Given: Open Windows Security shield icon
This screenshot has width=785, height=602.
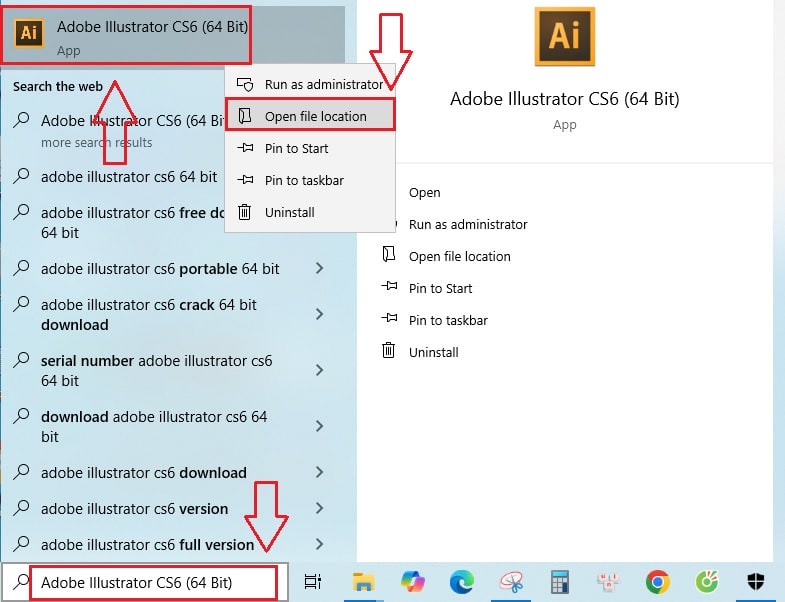Looking at the screenshot, I should tap(755, 582).
